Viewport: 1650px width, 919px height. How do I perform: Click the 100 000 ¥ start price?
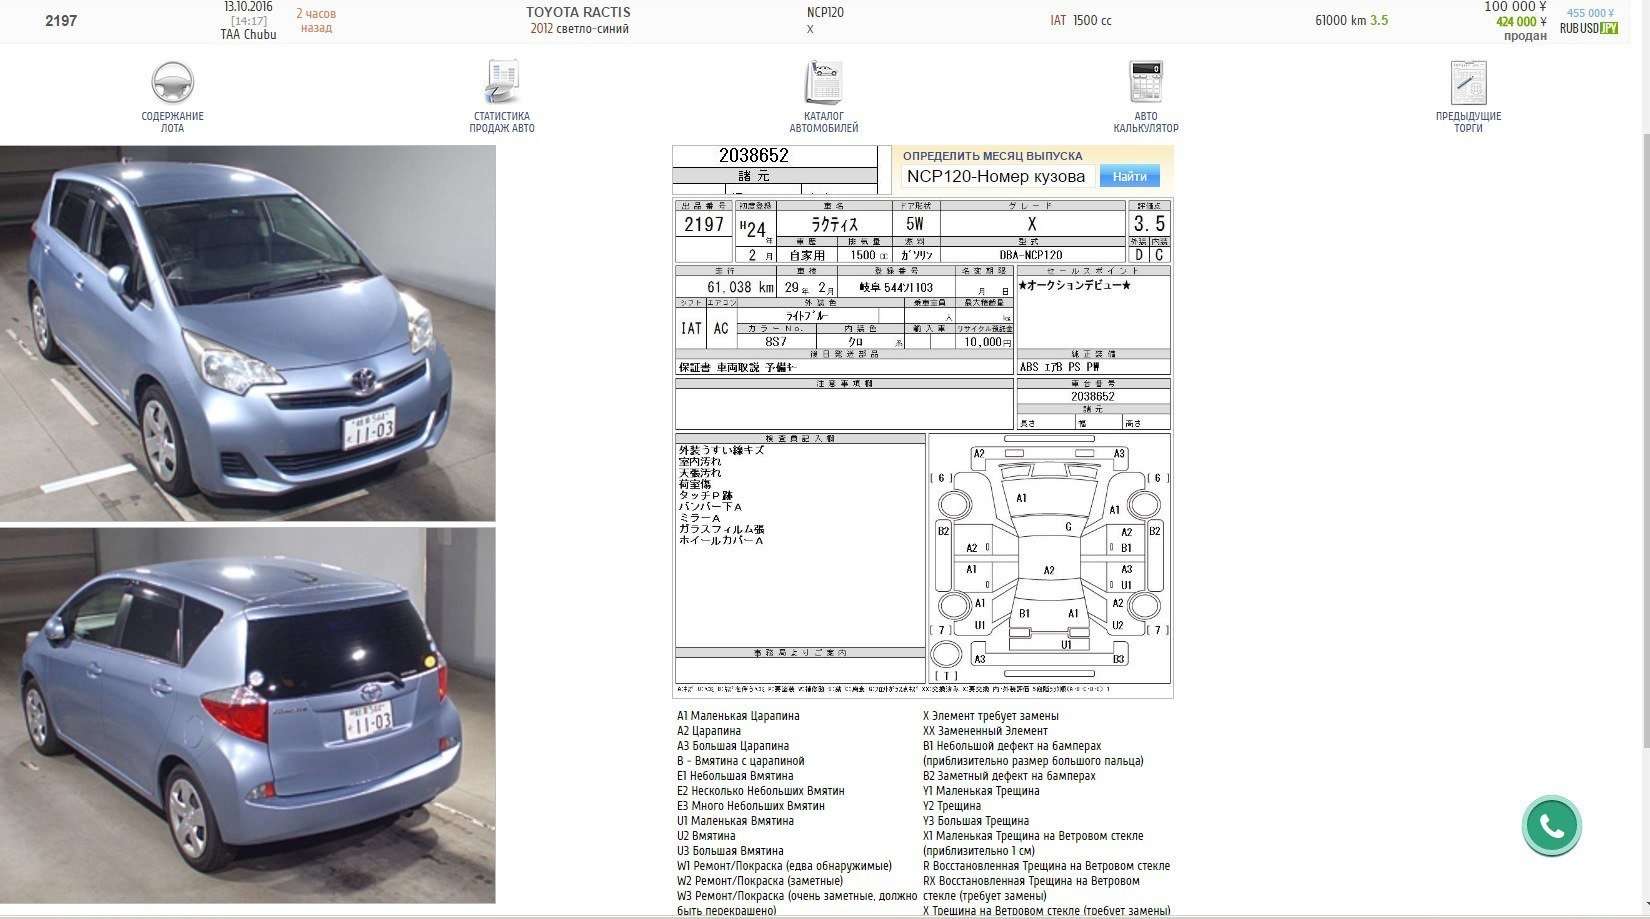tap(1515, 7)
